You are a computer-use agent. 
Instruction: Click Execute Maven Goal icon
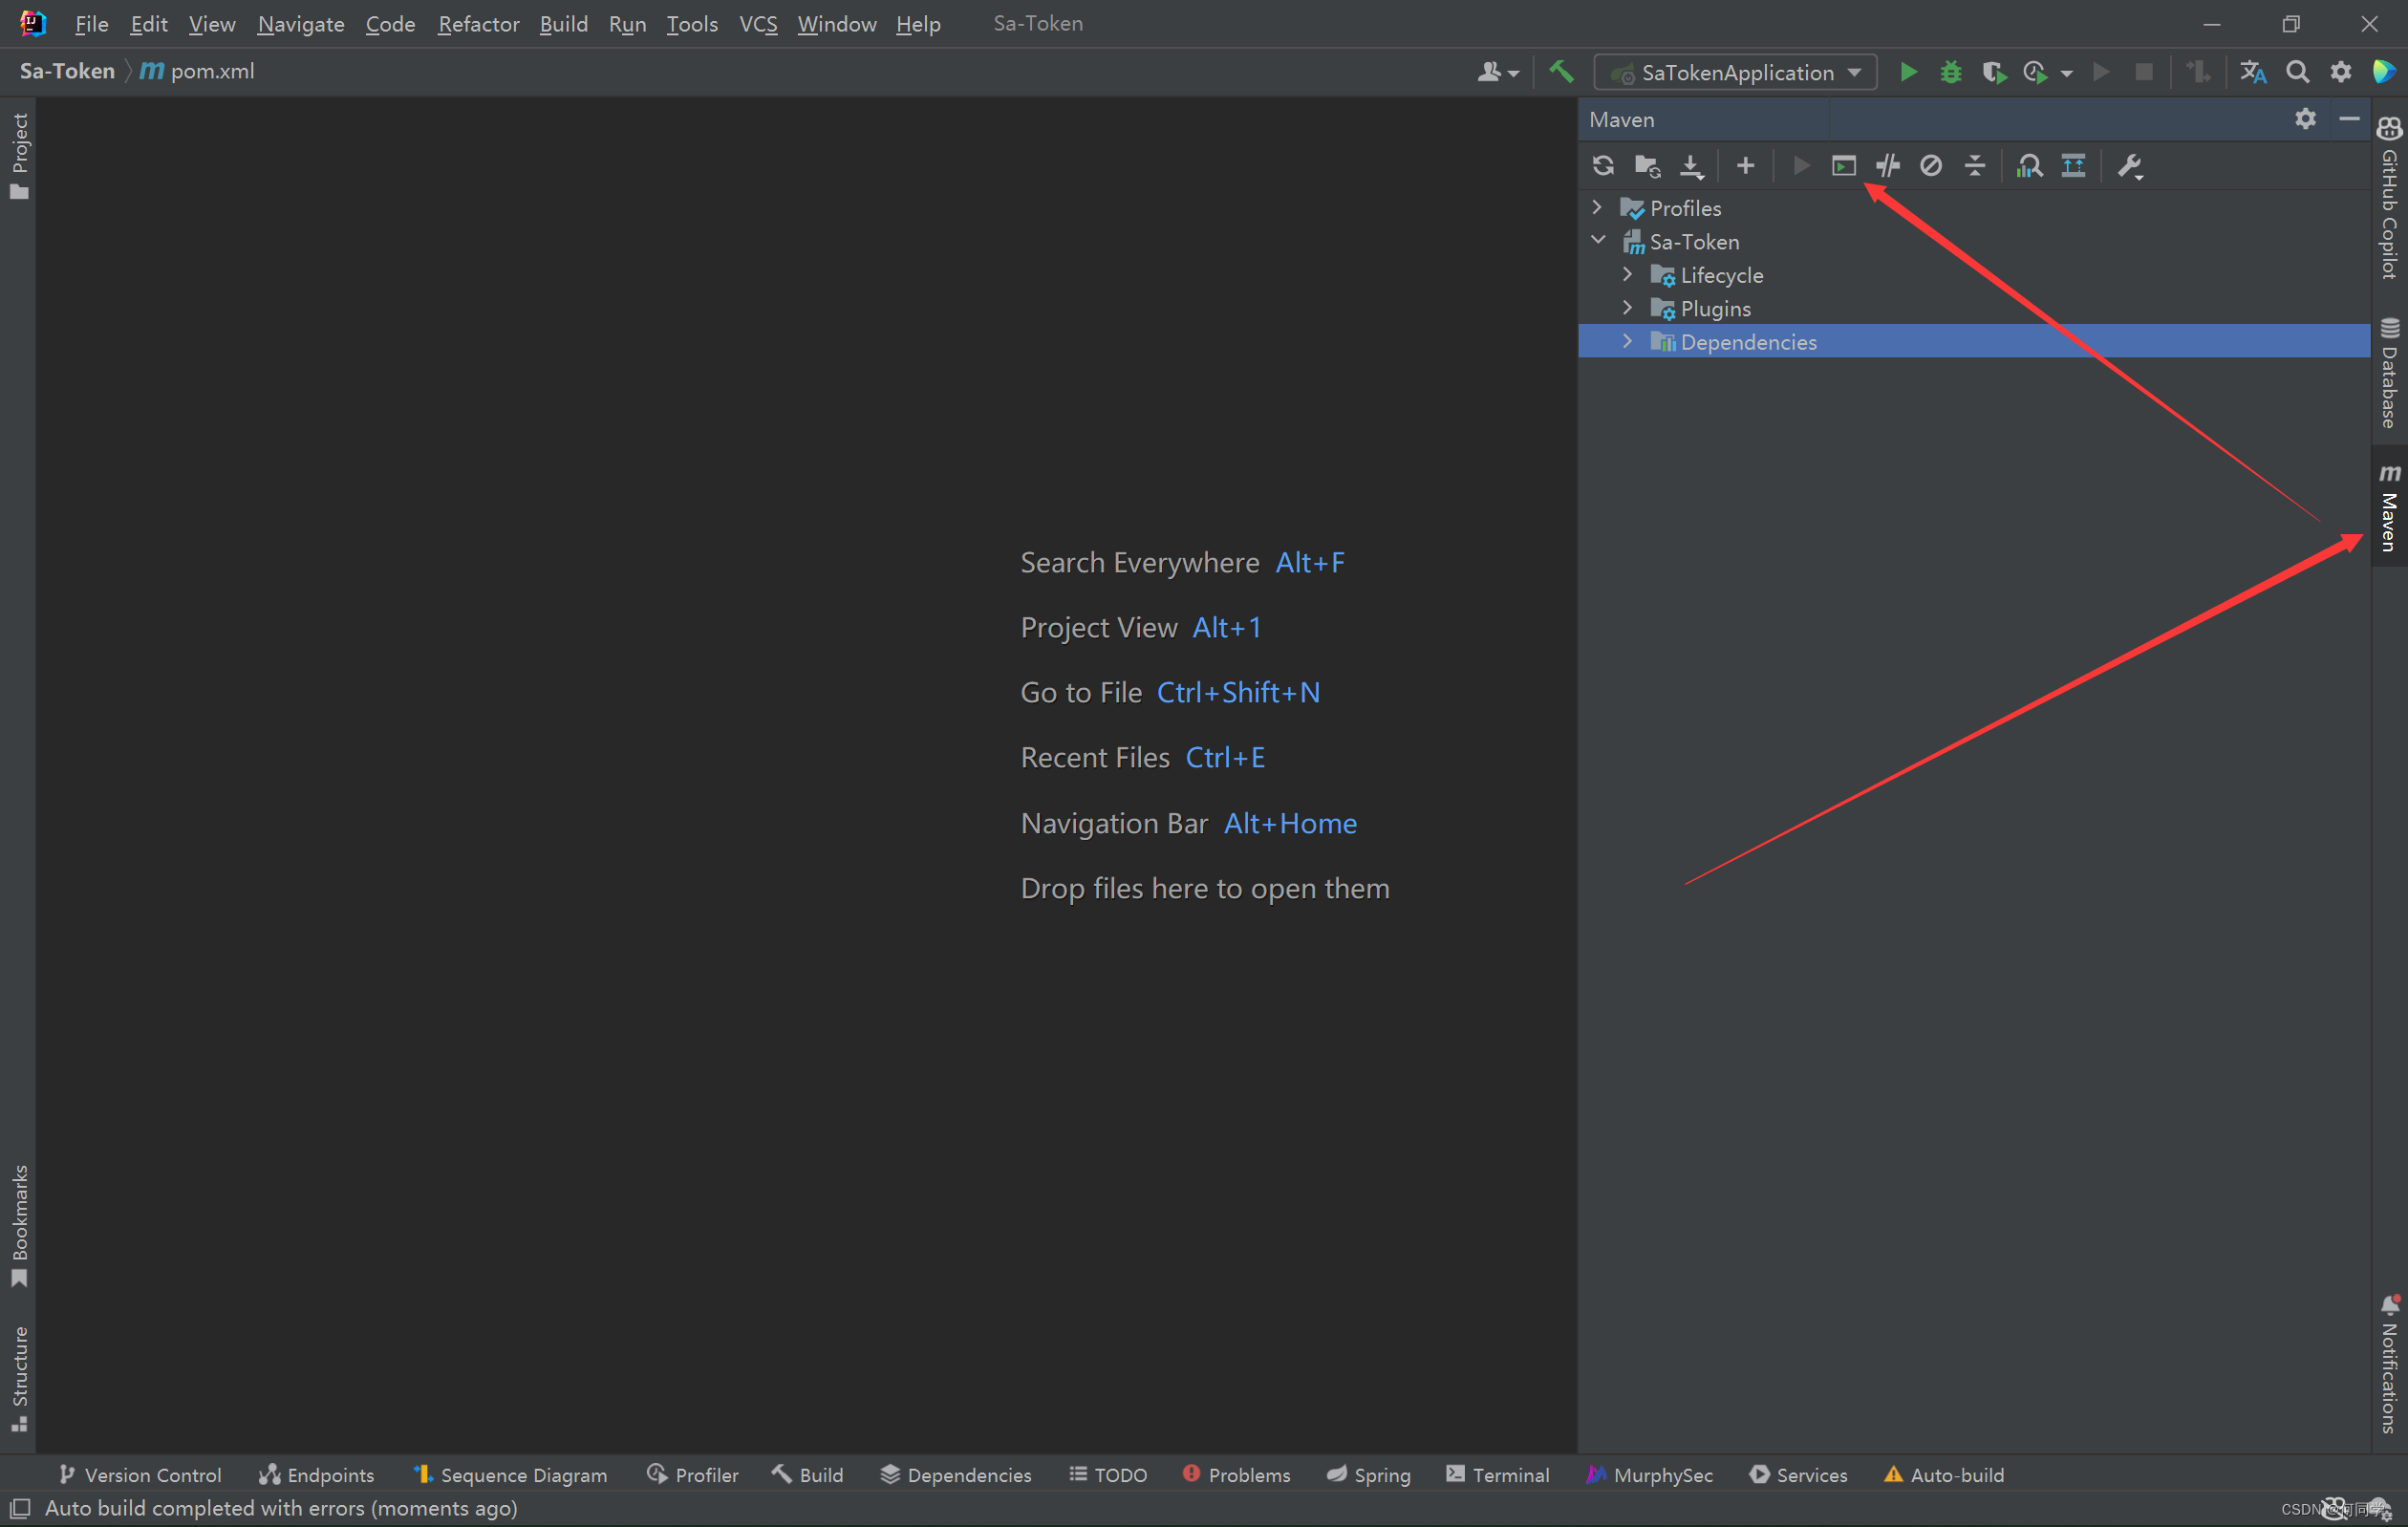coord(1843,166)
